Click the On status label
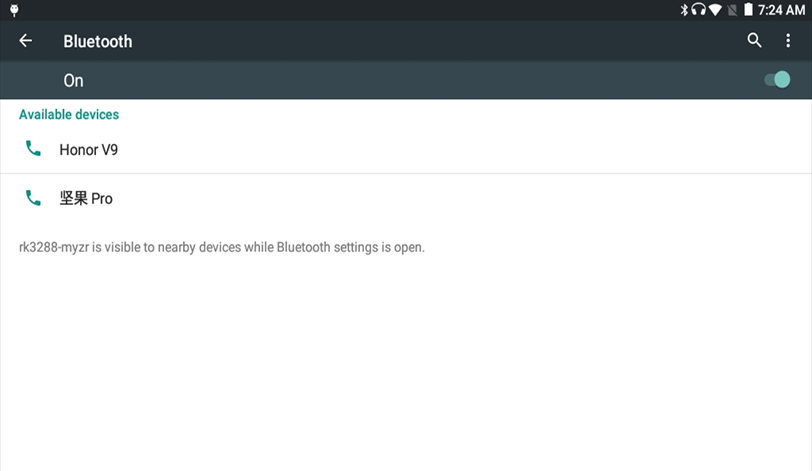 click(x=74, y=81)
